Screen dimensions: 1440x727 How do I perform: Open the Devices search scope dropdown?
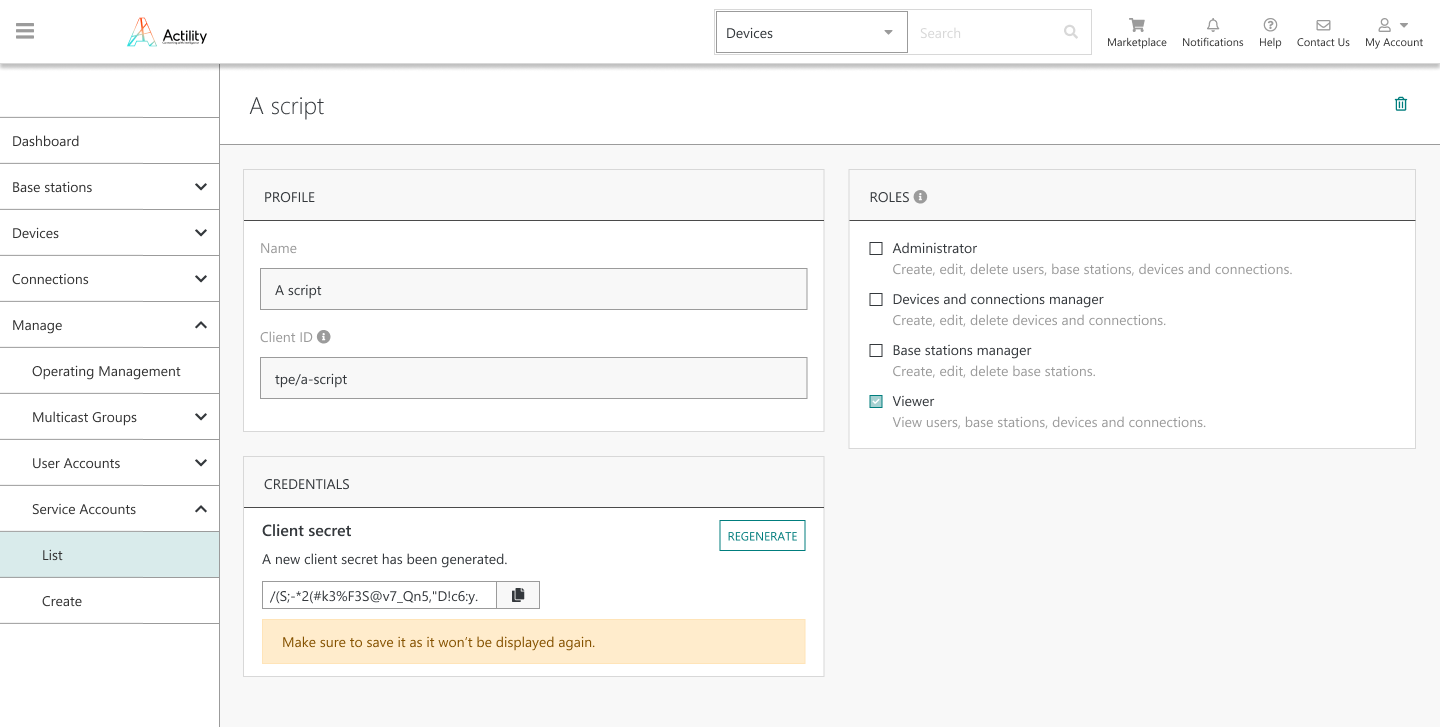click(x=810, y=33)
